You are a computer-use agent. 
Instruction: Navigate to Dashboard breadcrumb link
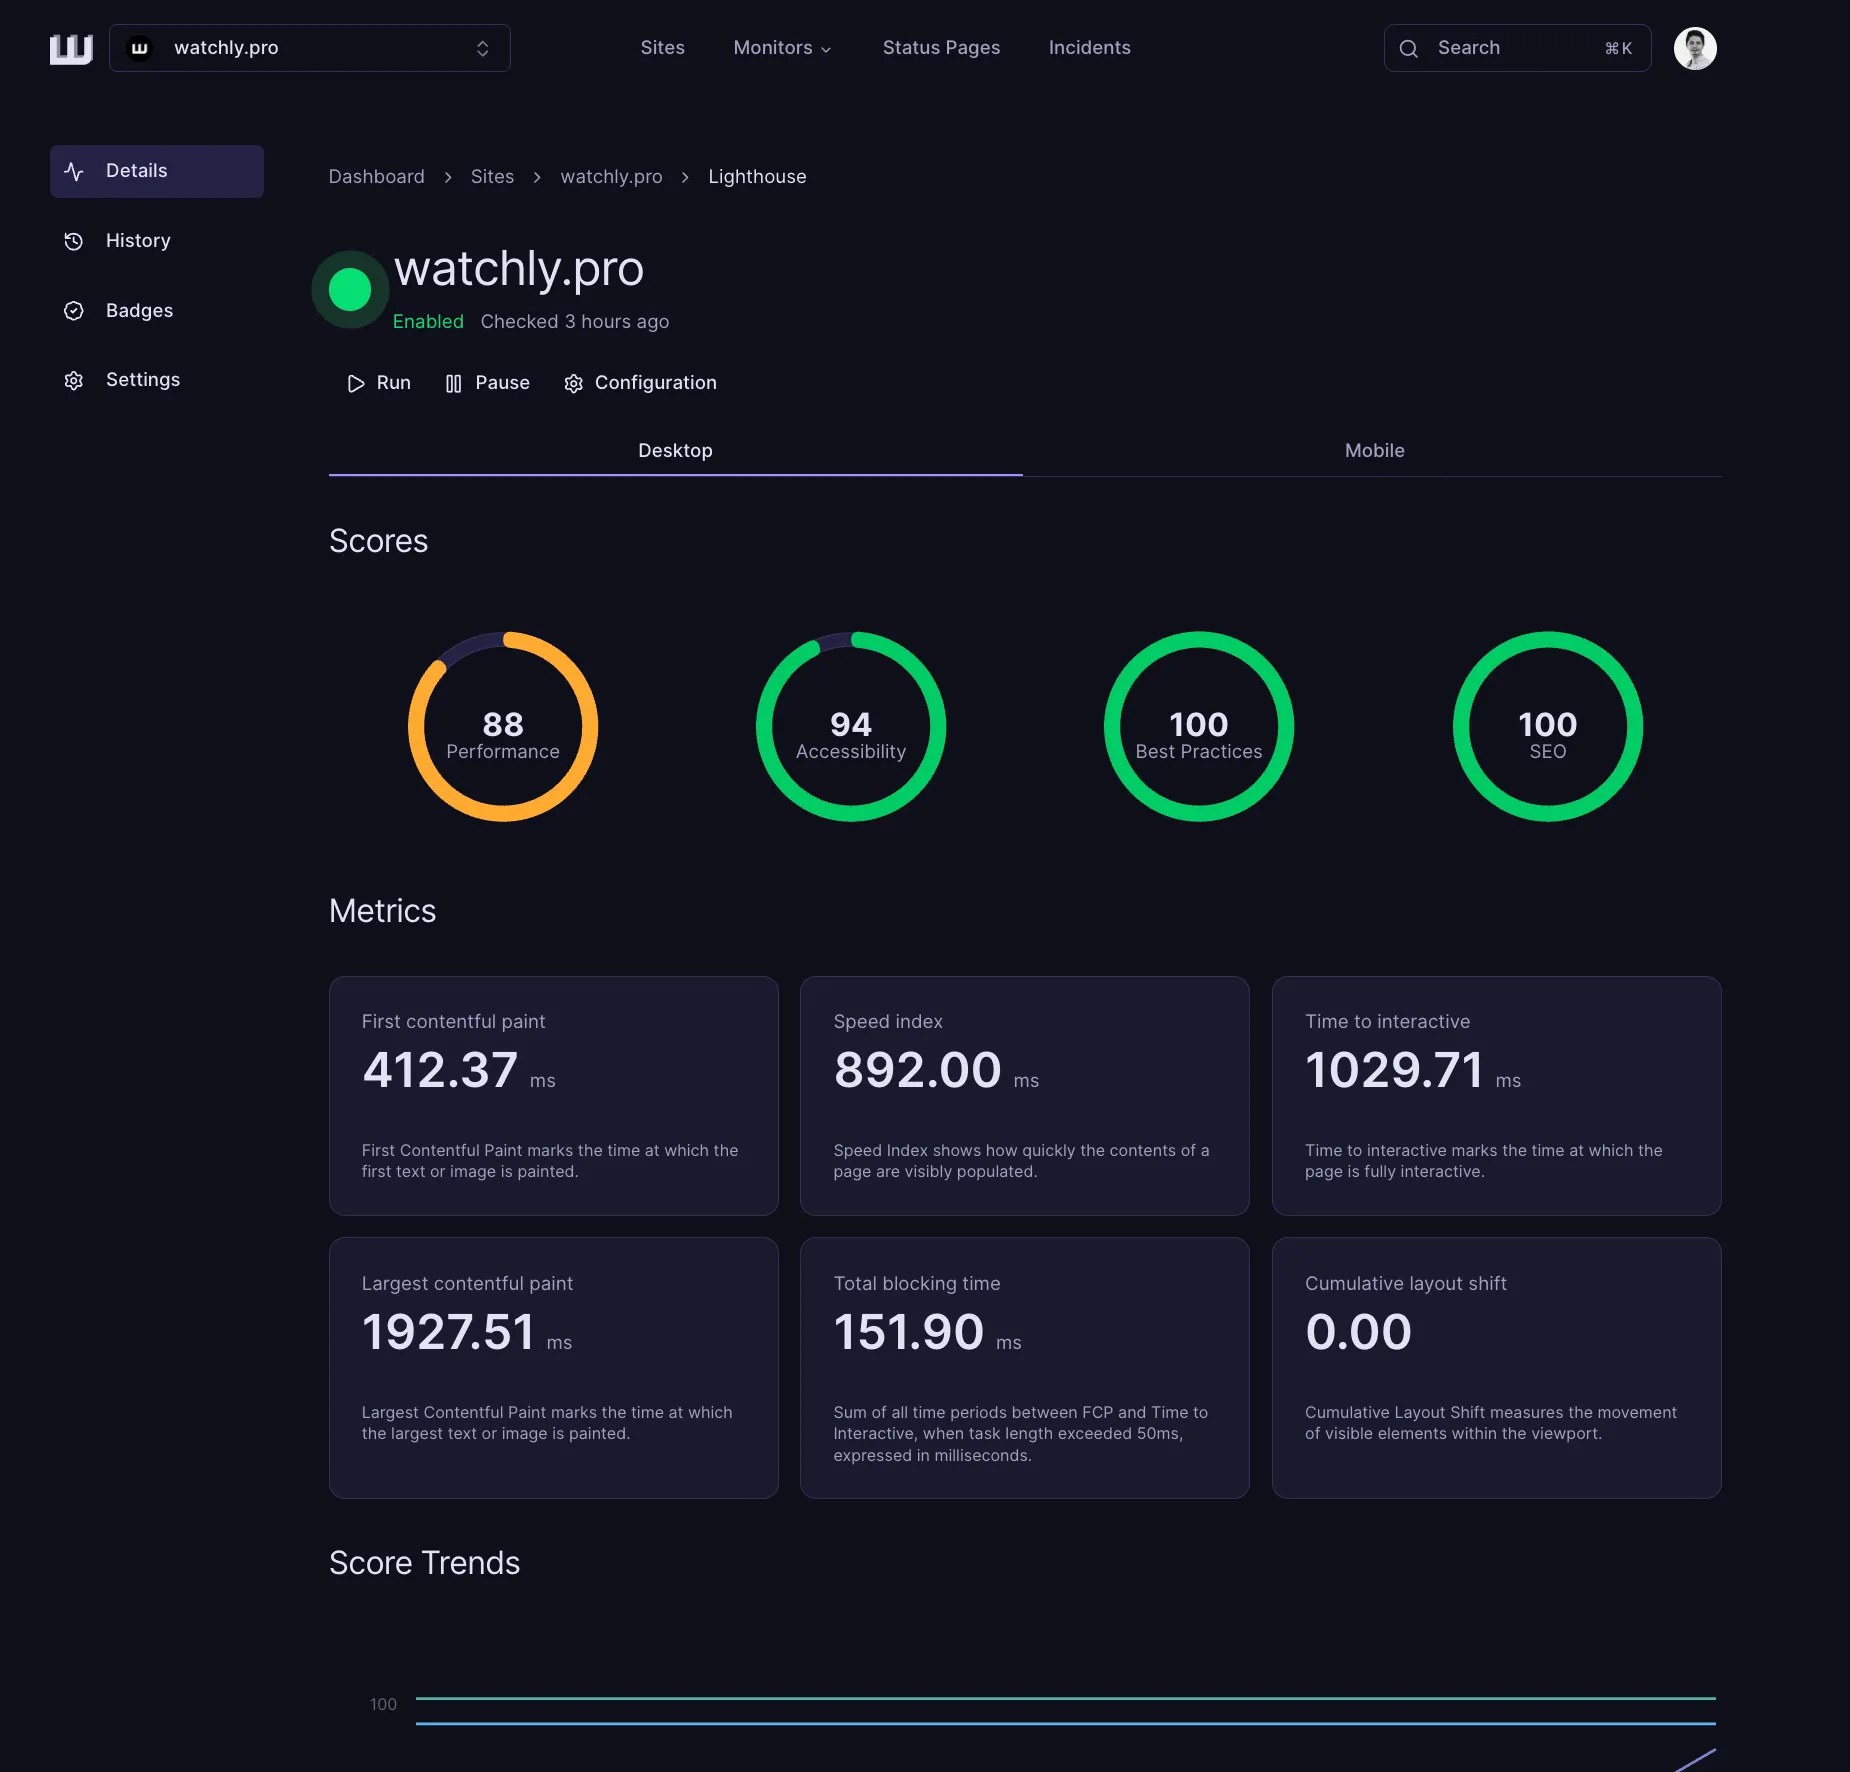(376, 177)
